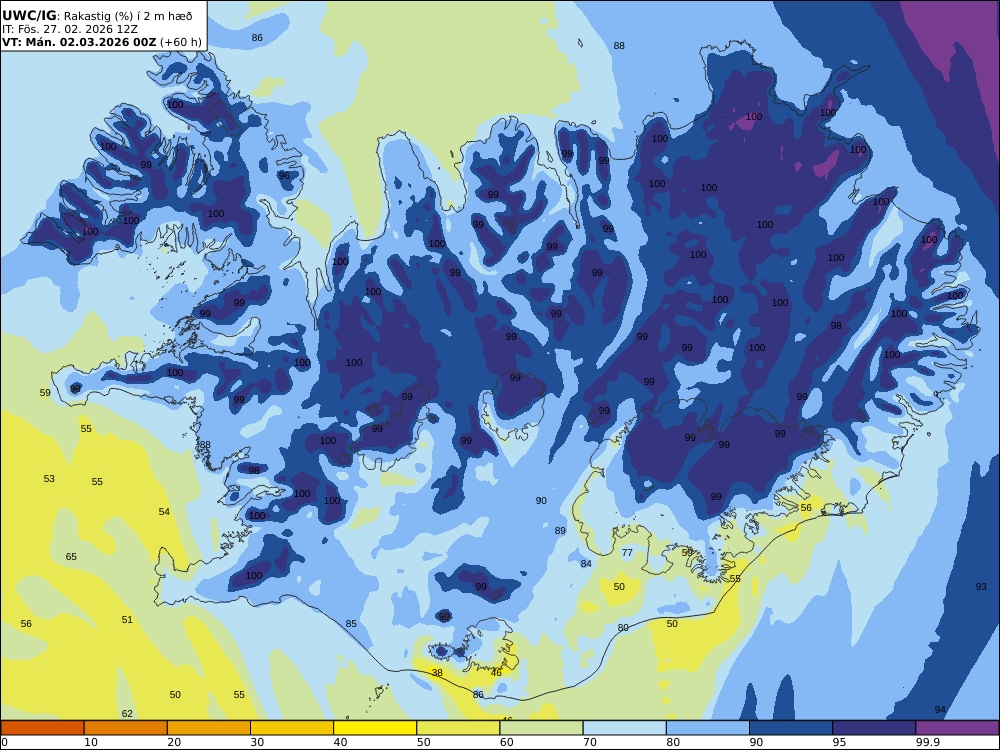Click the legend tick label '95'
The width and height of the screenshot is (1000, 750).
click(839, 742)
